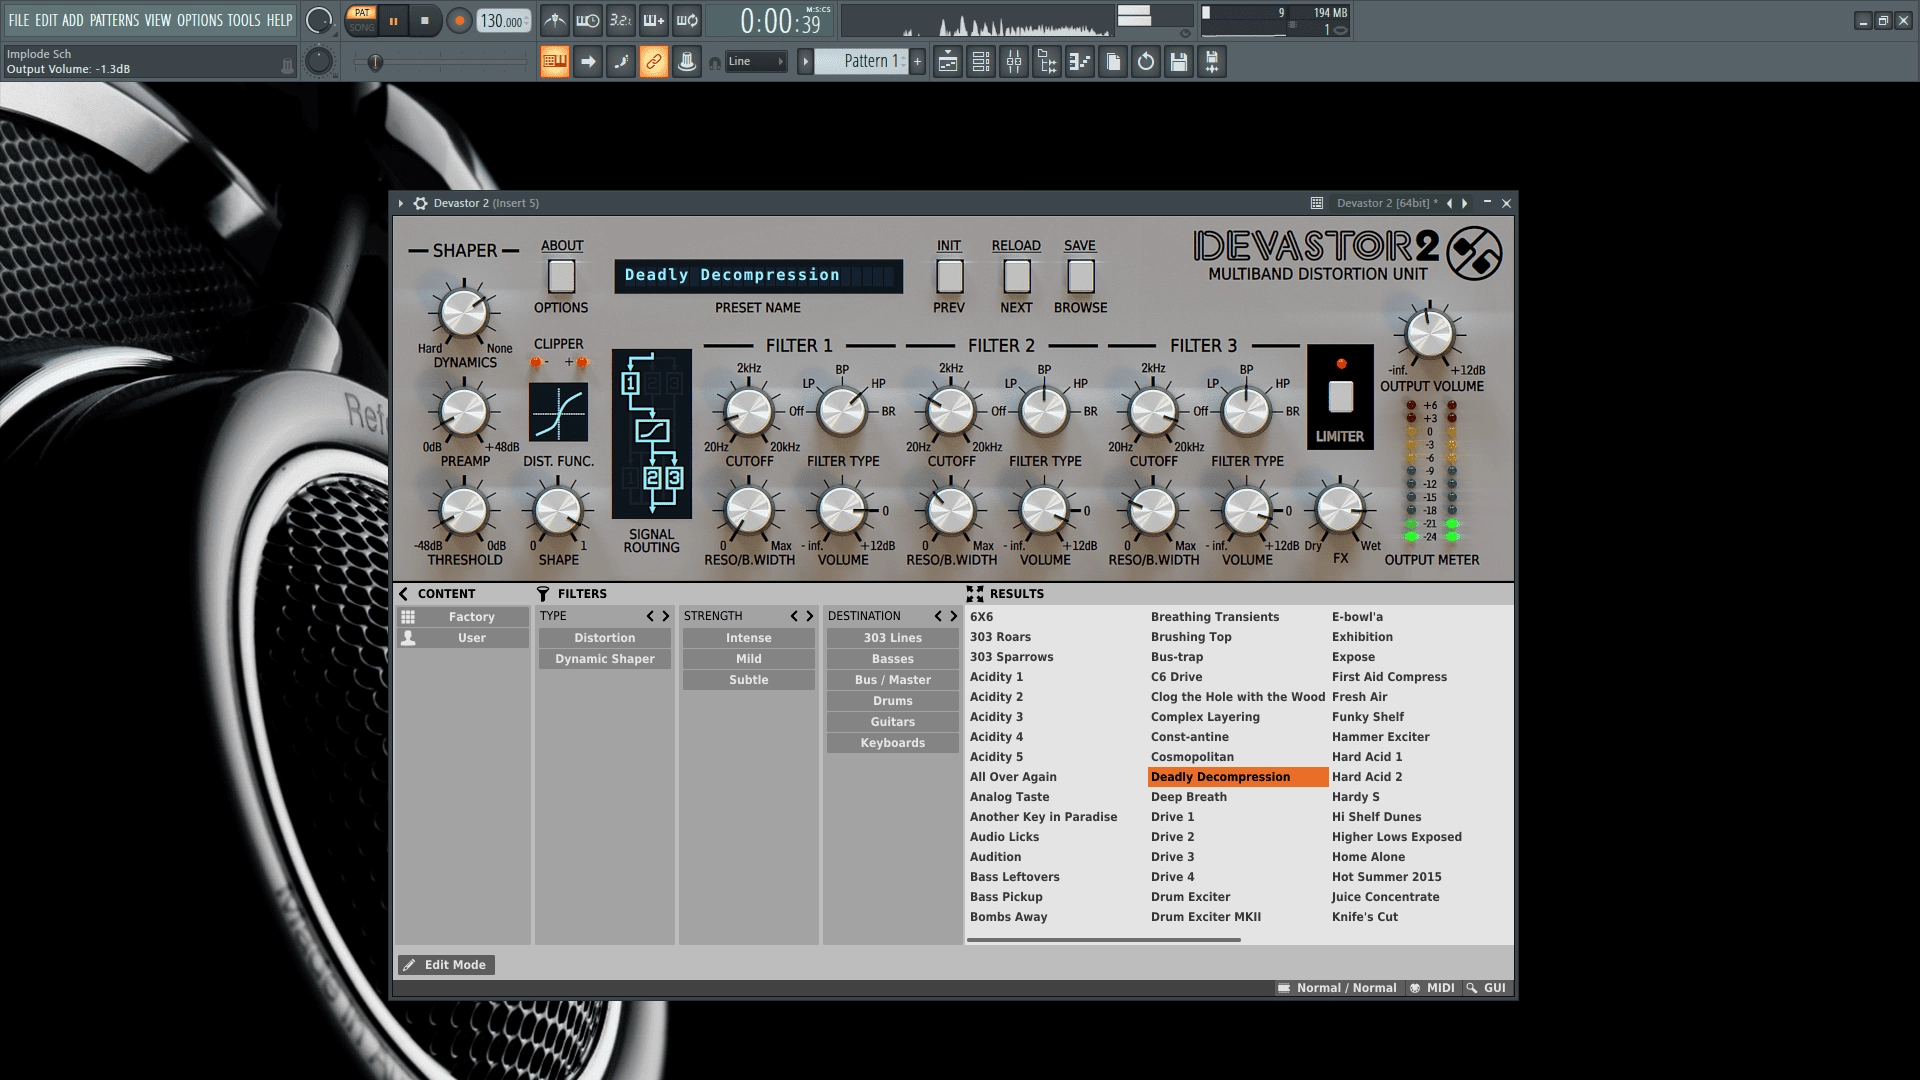Toggle link to controller icon

(x=654, y=62)
